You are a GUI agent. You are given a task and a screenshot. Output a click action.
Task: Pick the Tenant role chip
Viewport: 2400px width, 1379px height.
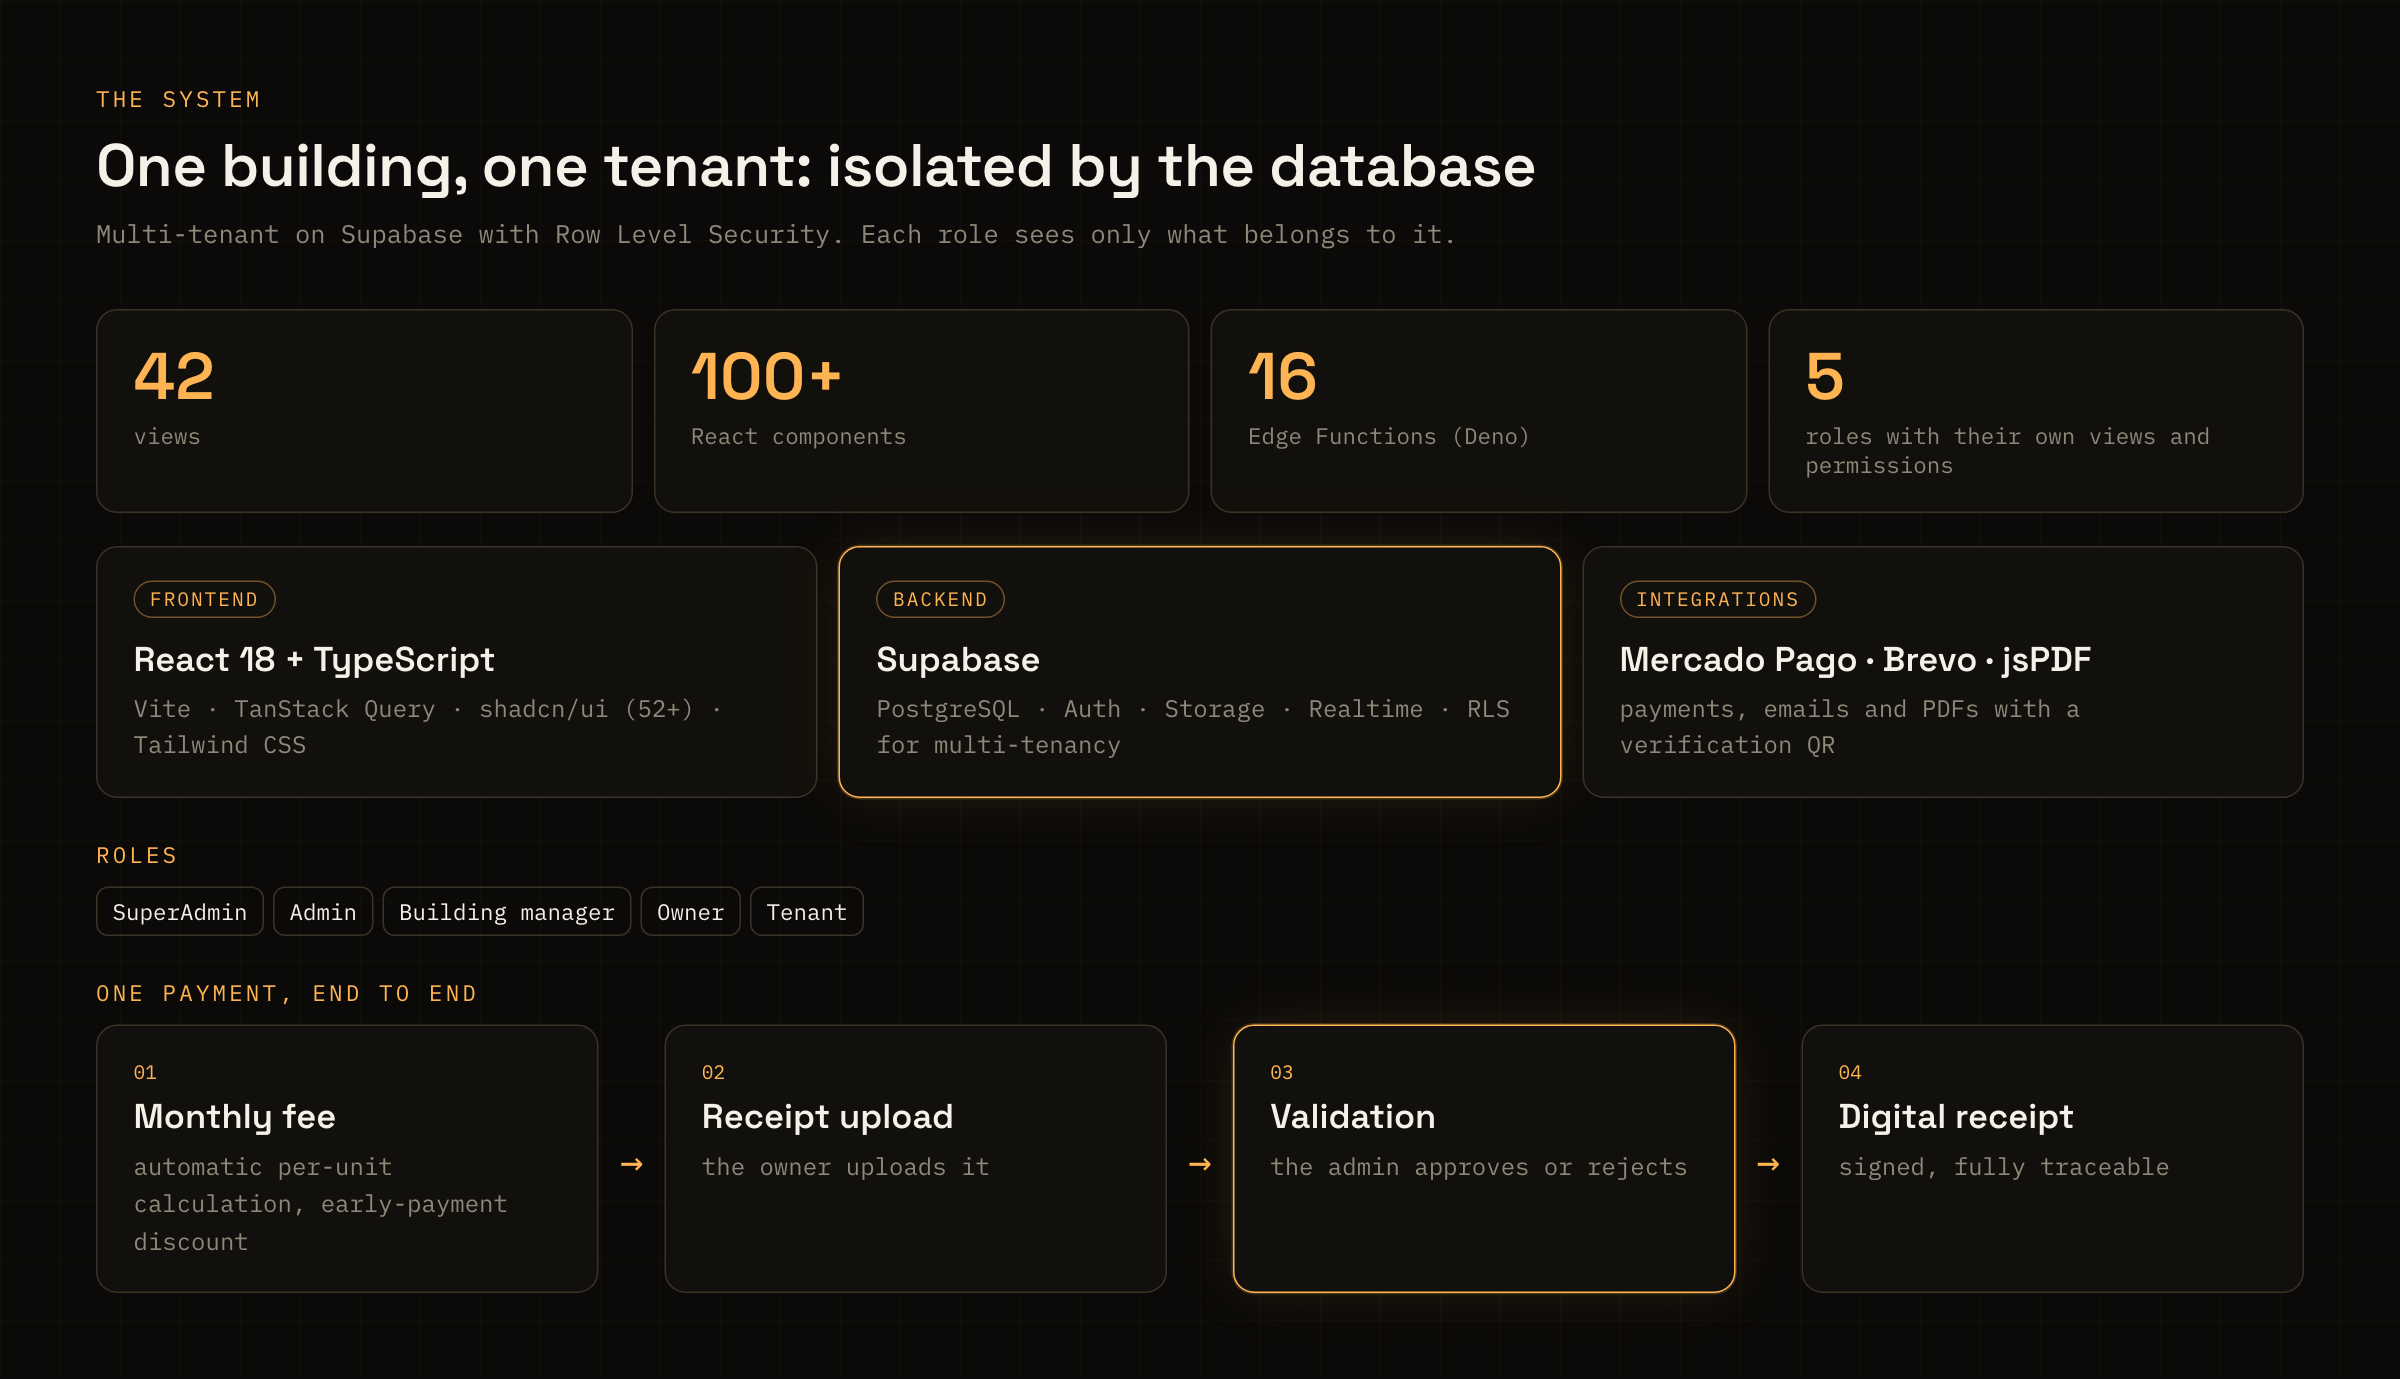[x=807, y=912]
